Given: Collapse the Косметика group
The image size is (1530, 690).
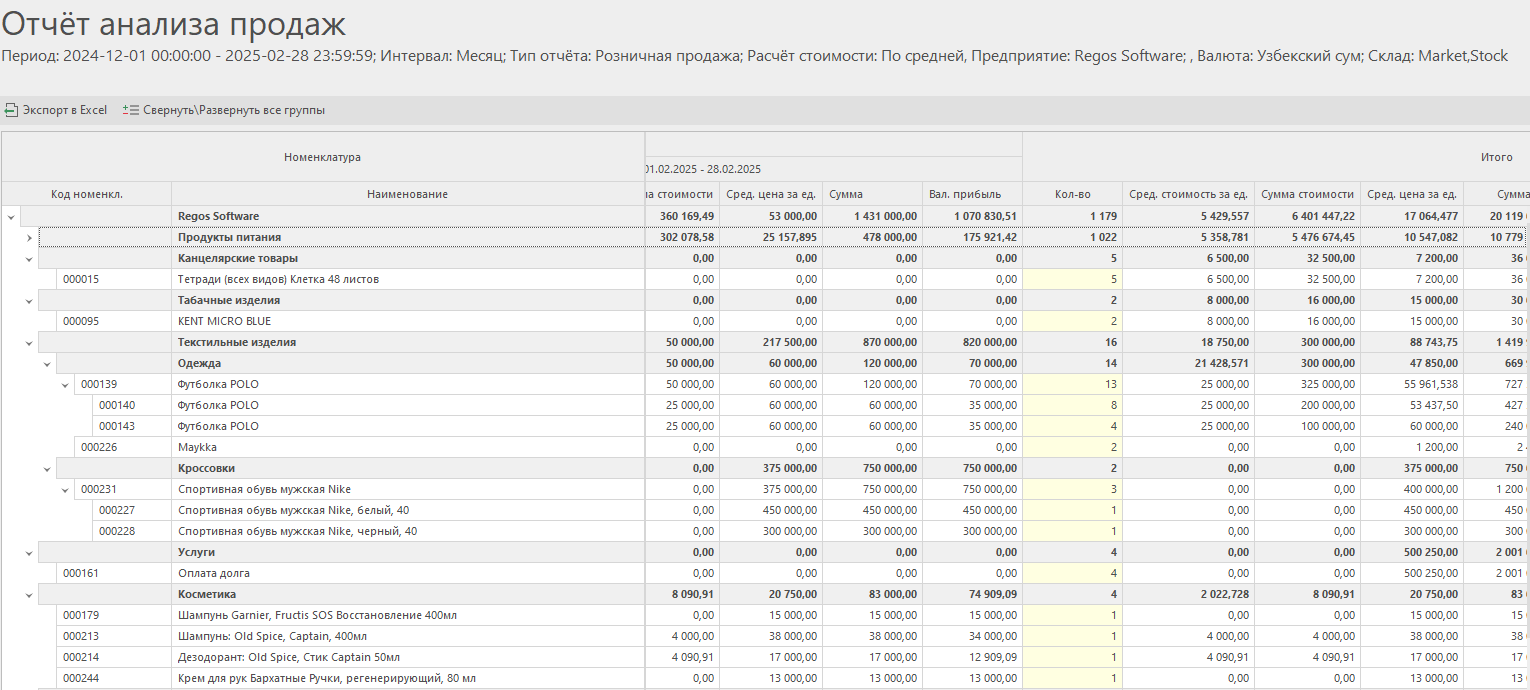Looking at the screenshot, I should pyautogui.click(x=29, y=594).
